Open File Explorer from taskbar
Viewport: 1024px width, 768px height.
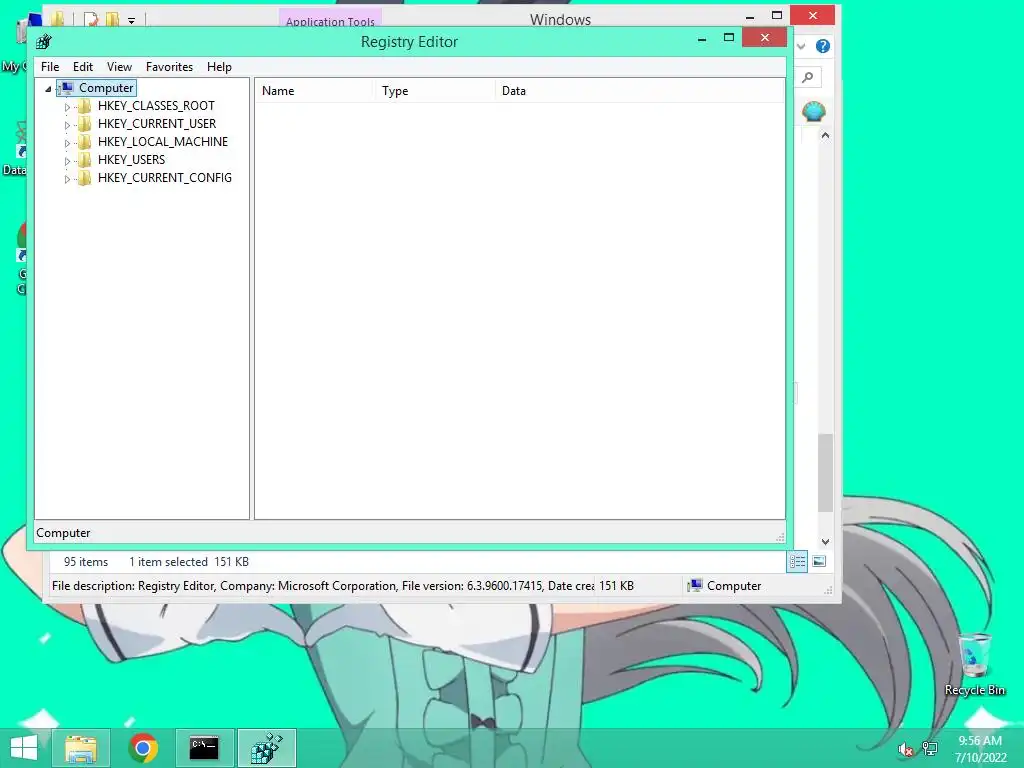[81, 748]
